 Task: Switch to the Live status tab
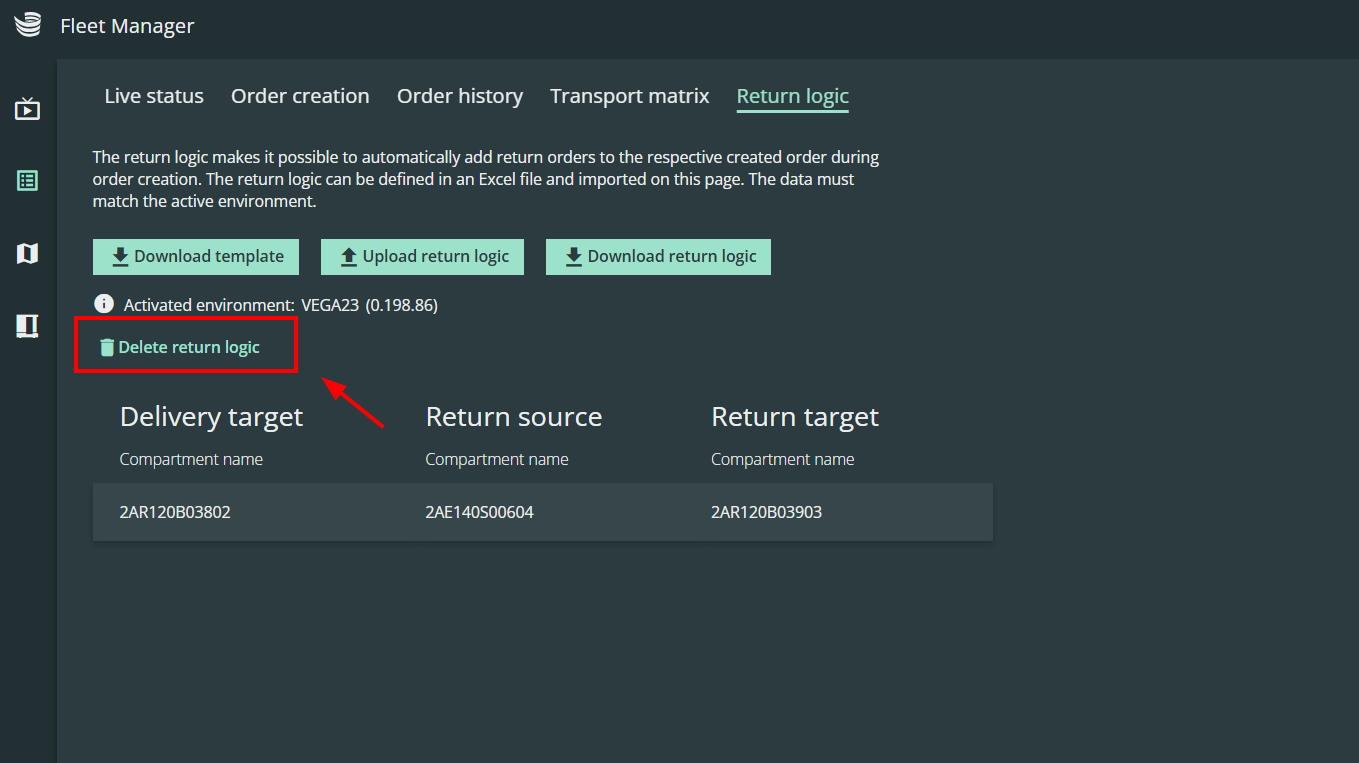(x=154, y=96)
